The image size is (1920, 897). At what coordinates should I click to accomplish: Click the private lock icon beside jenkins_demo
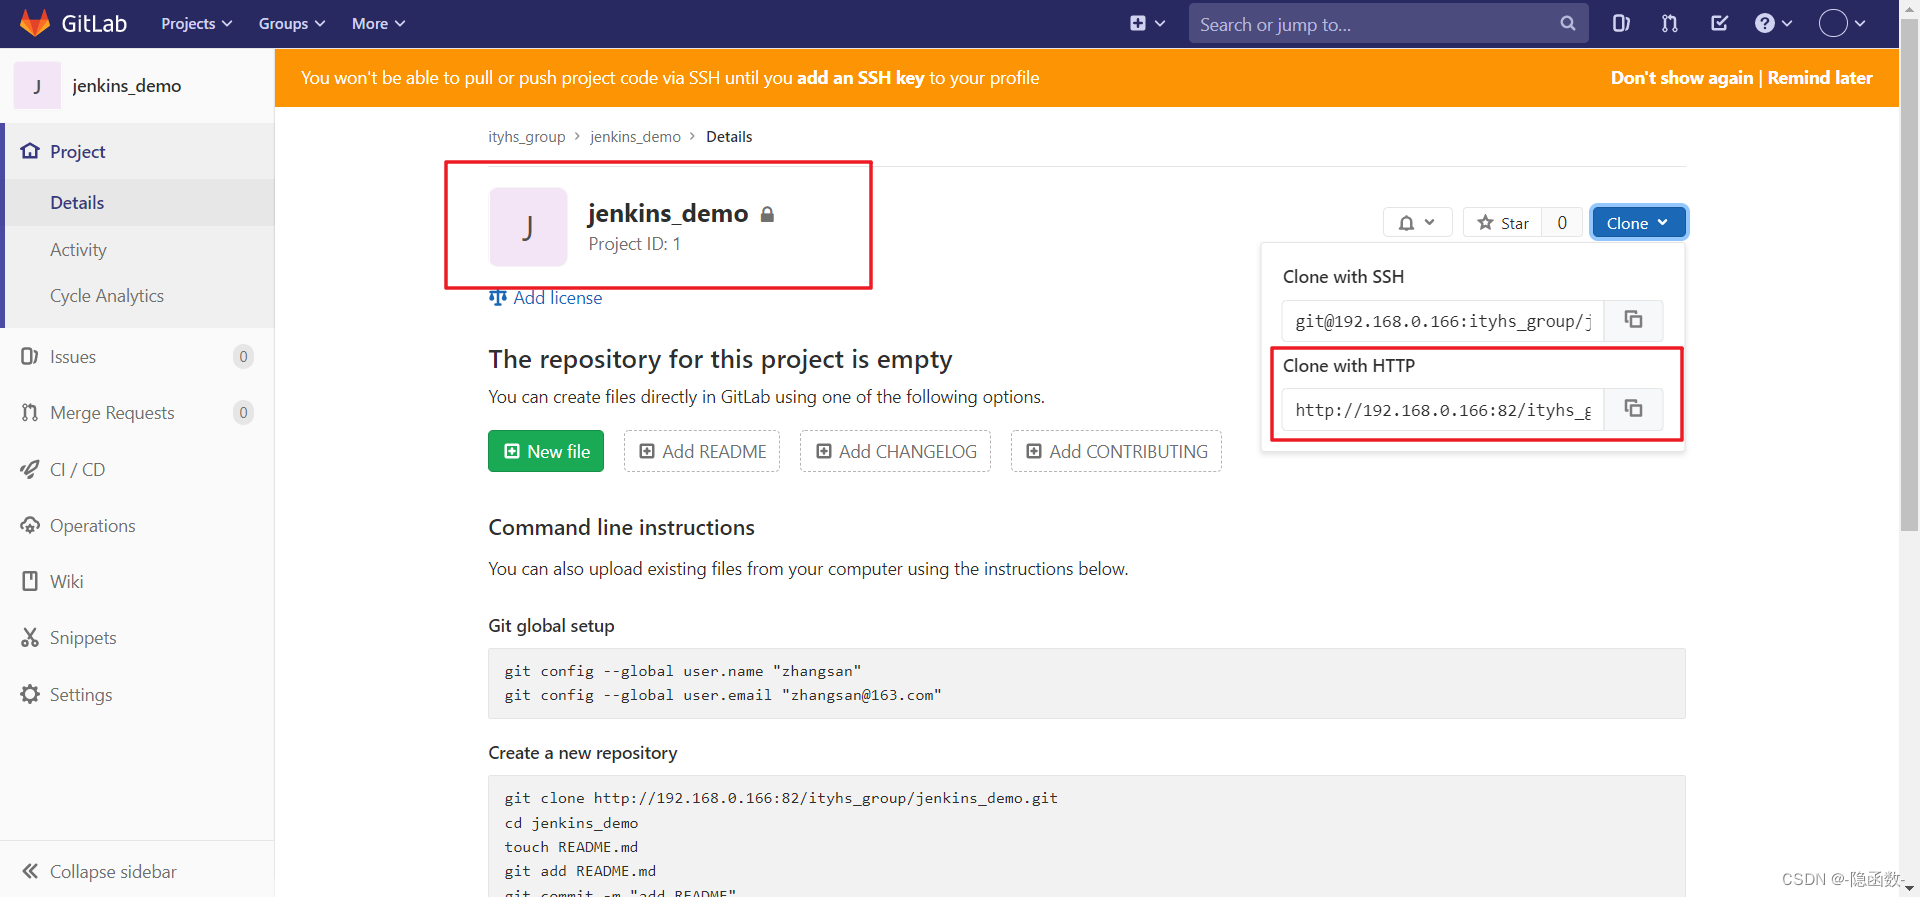[767, 214]
